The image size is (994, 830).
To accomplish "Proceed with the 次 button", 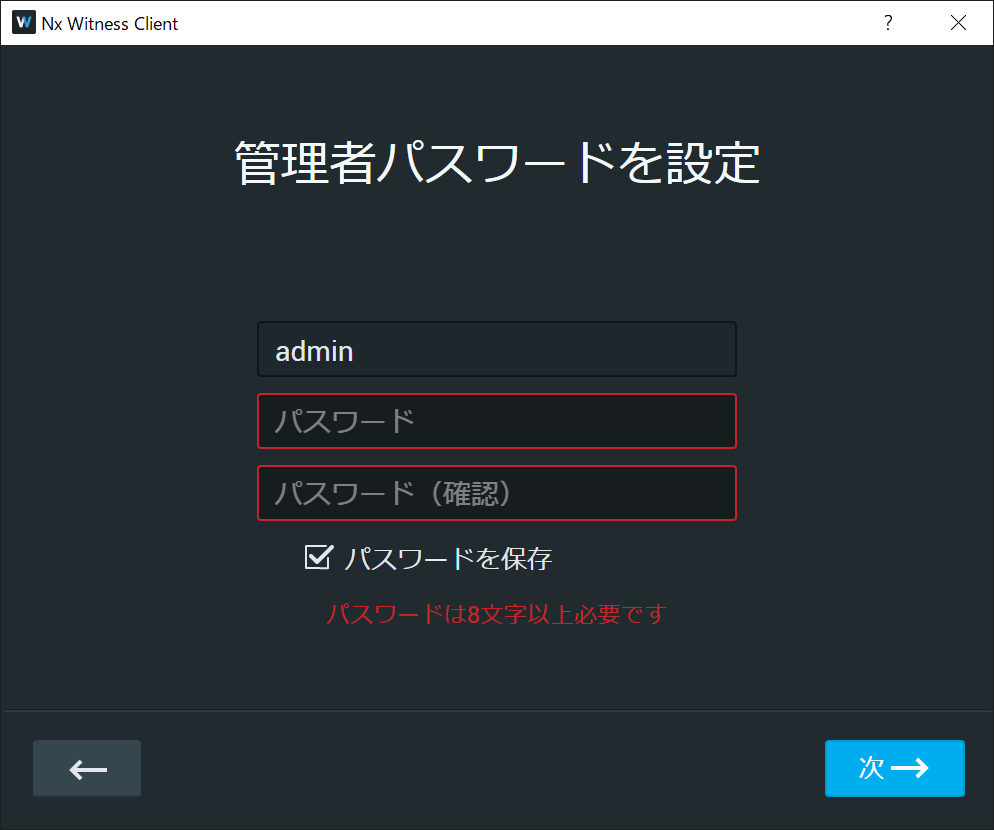I will coord(894,768).
